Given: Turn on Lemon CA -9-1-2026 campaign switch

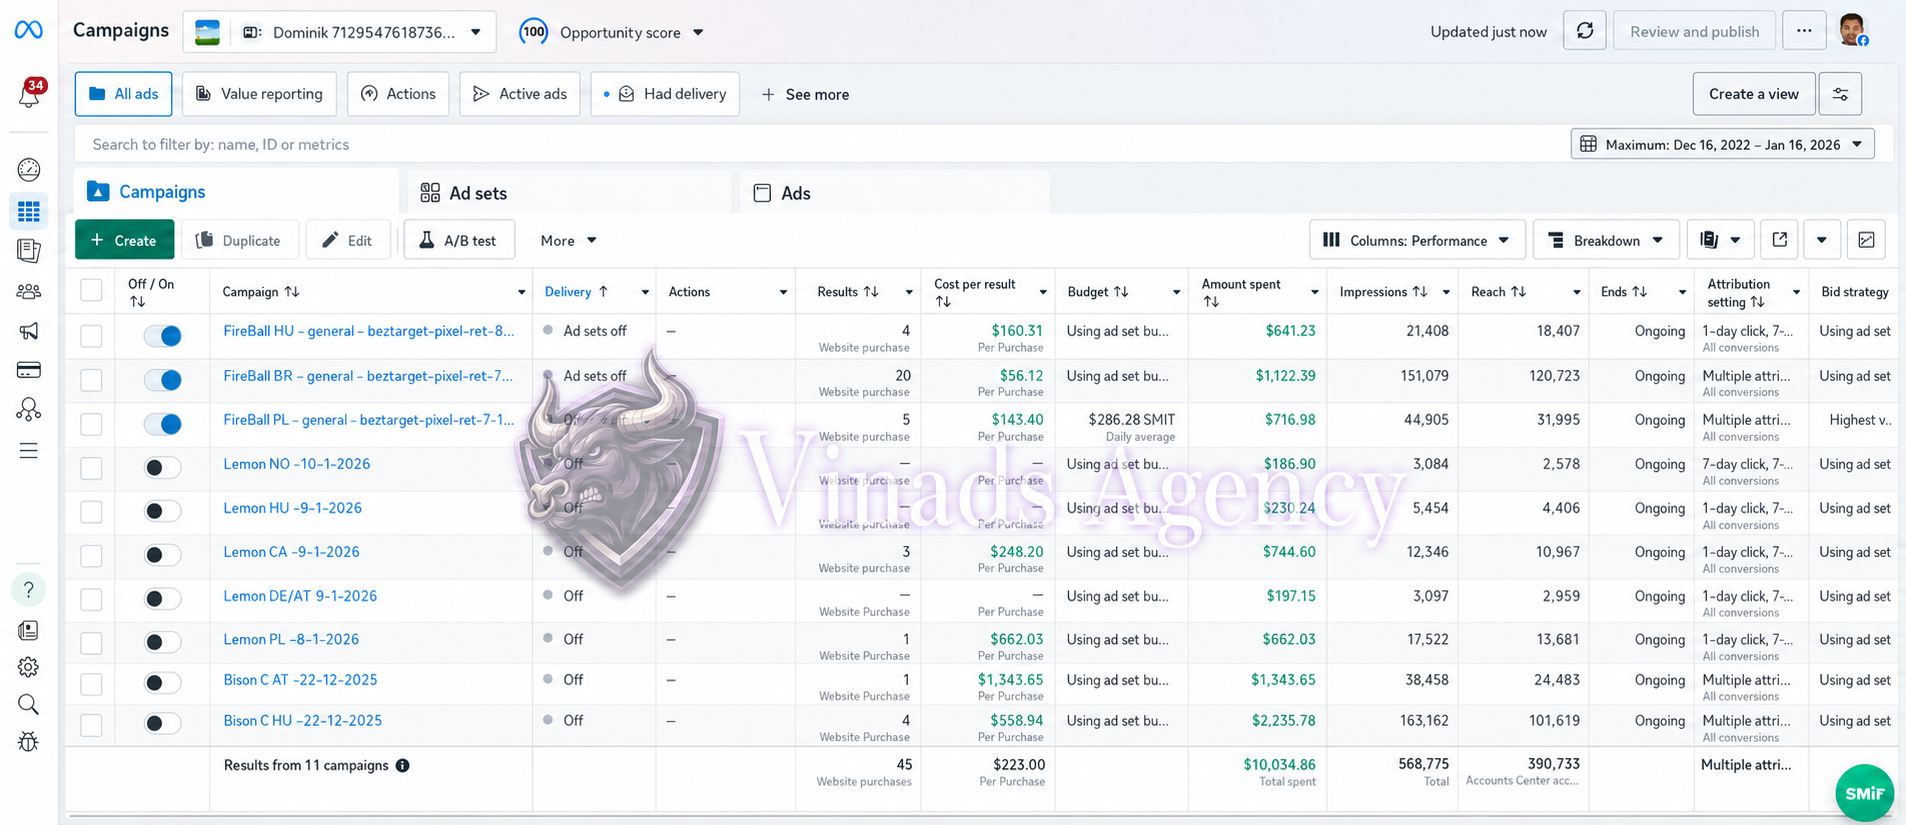Looking at the screenshot, I should (x=163, y=555).
